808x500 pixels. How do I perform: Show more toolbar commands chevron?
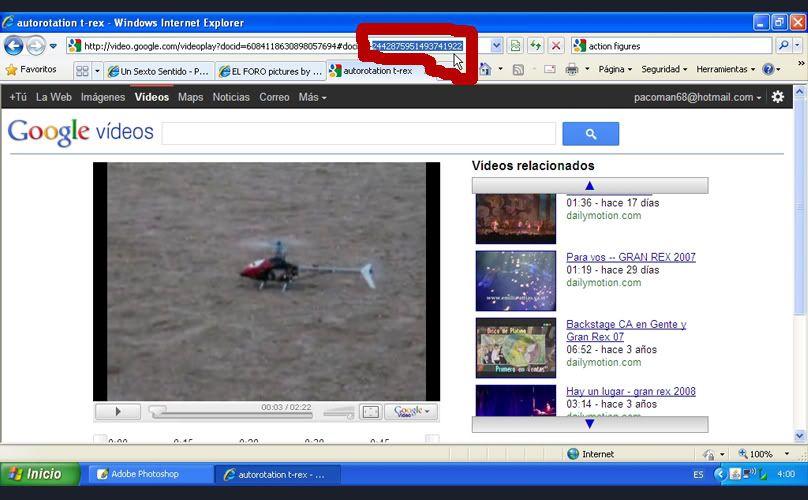pyautogui.click(x=801, y=63)
